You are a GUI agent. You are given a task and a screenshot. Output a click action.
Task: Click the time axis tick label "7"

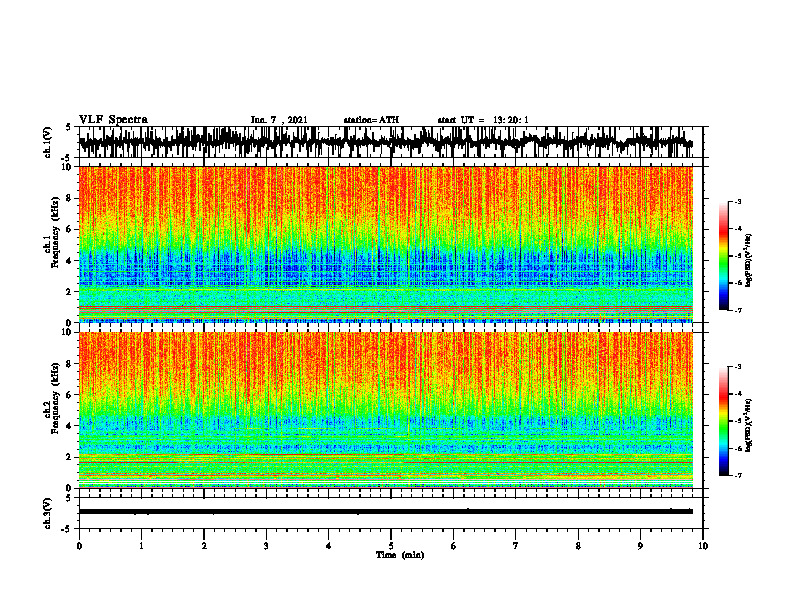click(516, 546)
